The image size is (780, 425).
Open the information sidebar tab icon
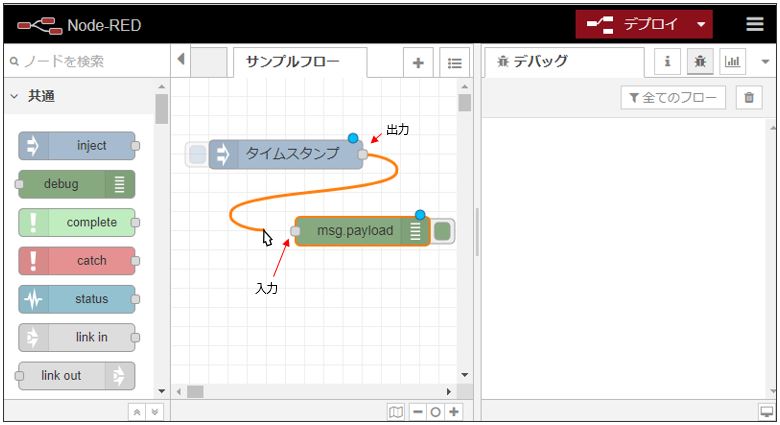pos(667,61)
